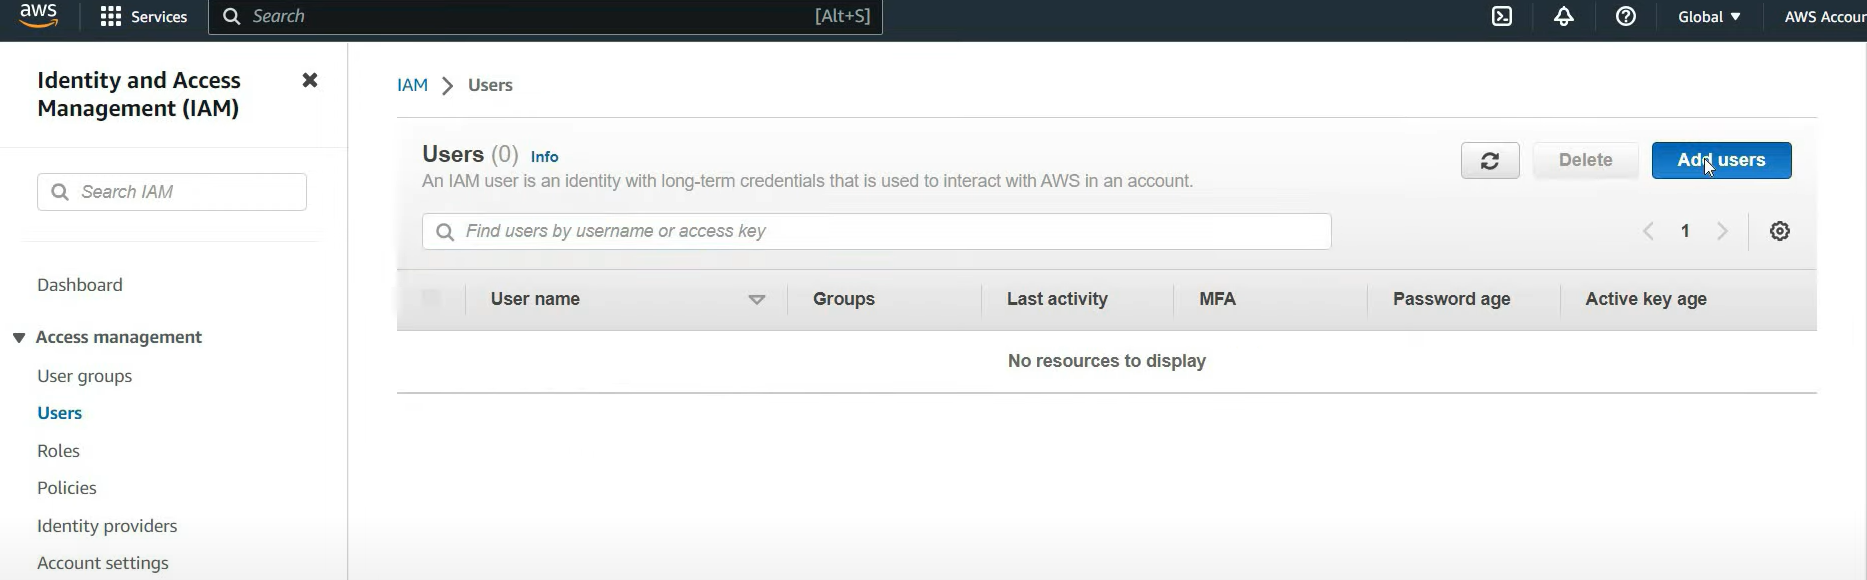Viewport: 1867px width, 580px height.
Task: Click the Services label in the top bar
Action: 159,17
